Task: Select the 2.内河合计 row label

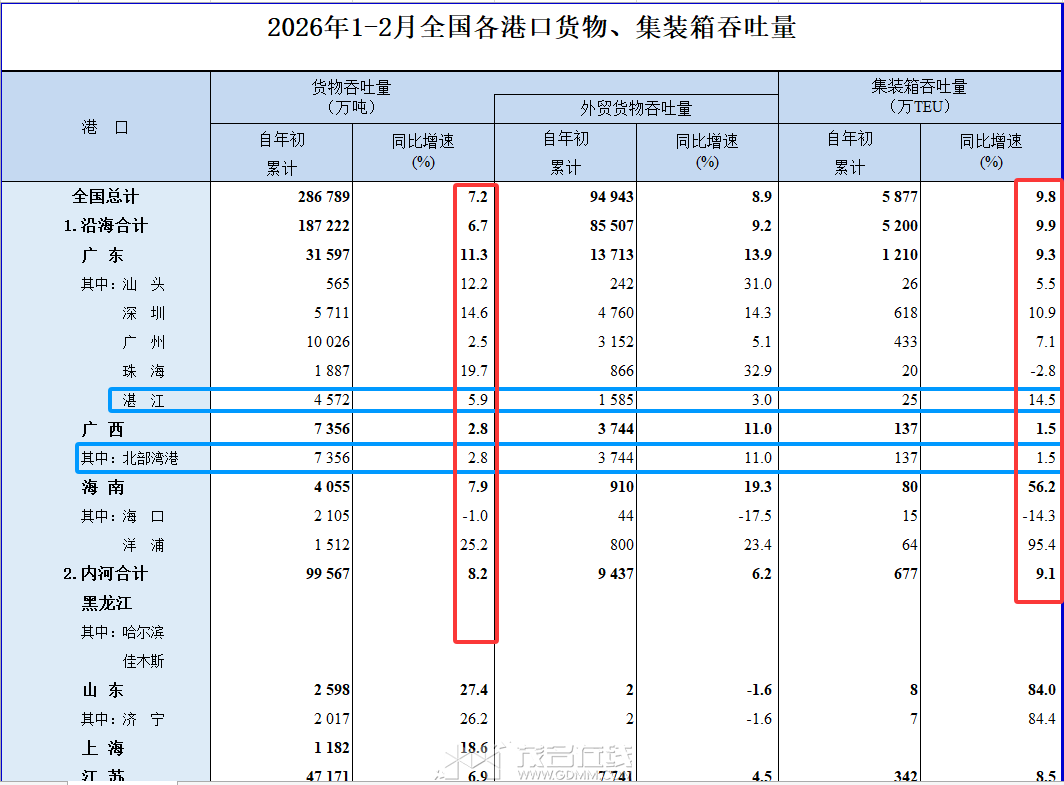Action: point(105,574)
